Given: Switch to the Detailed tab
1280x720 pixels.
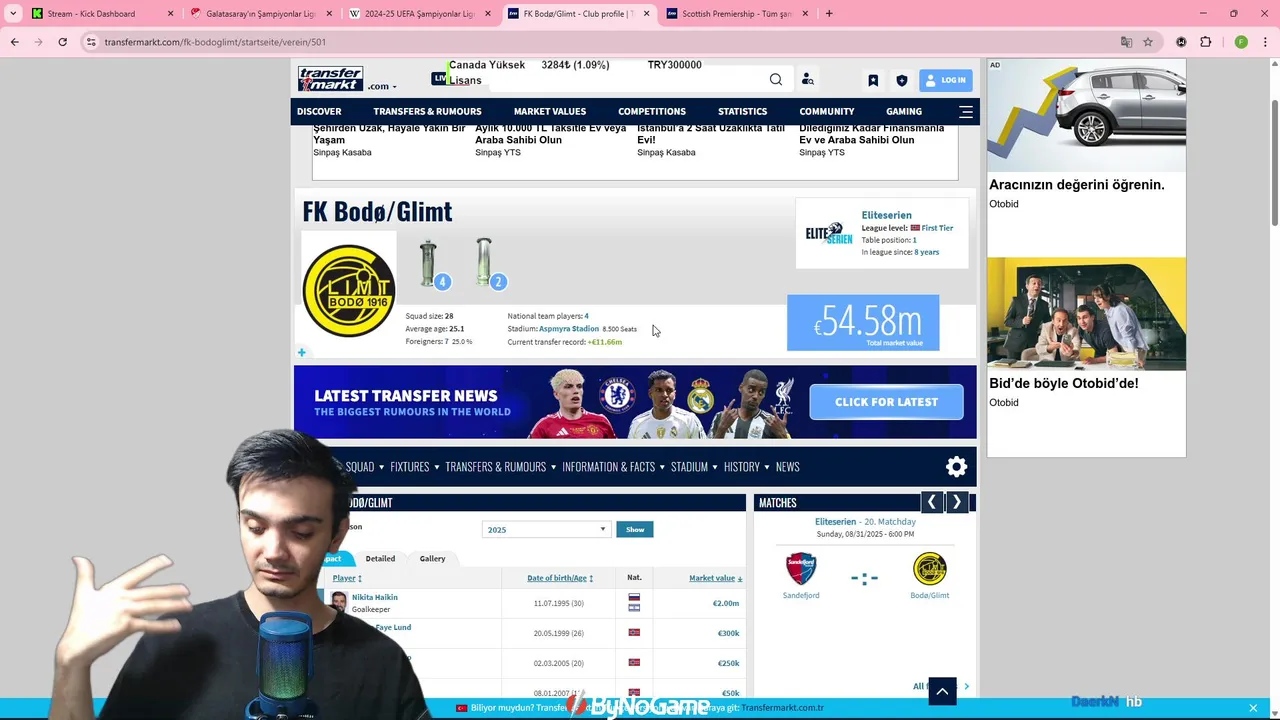Looking at the screenshot, I should [x=380, y=559].
